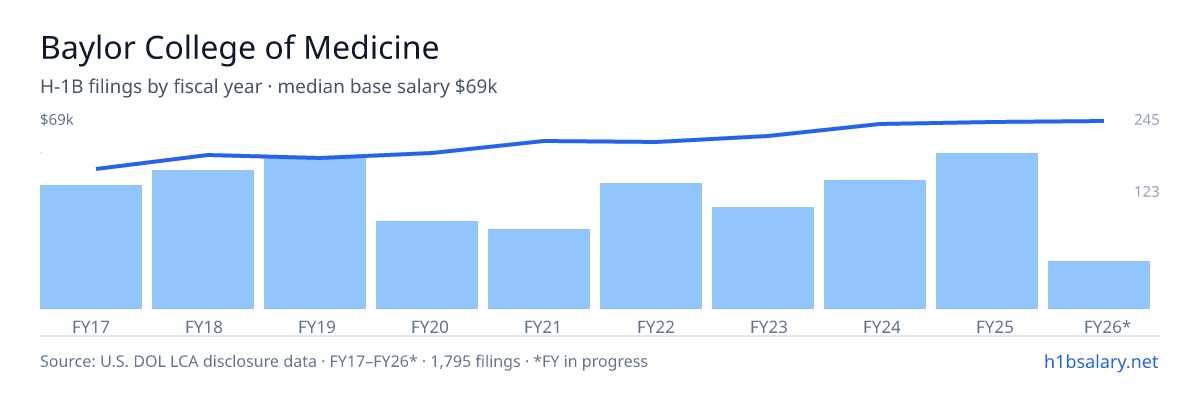The width and height of the screenshot is (1200, 400).
Task: Click the $69k salary axis label
Action: [57, 120]
